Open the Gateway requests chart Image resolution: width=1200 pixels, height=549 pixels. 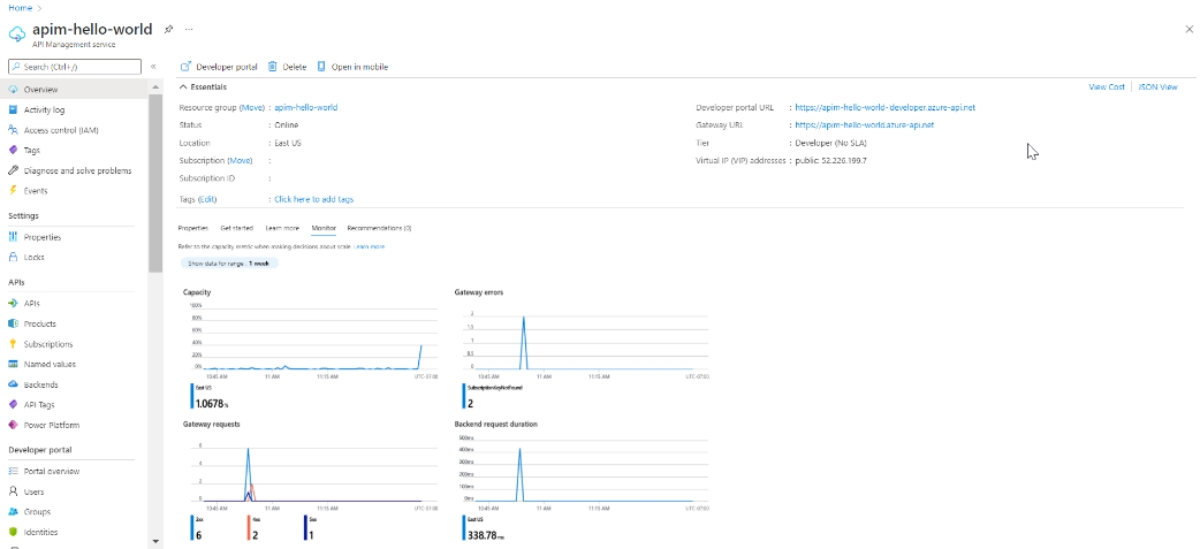pyautogui.click(x=312, y=473)
